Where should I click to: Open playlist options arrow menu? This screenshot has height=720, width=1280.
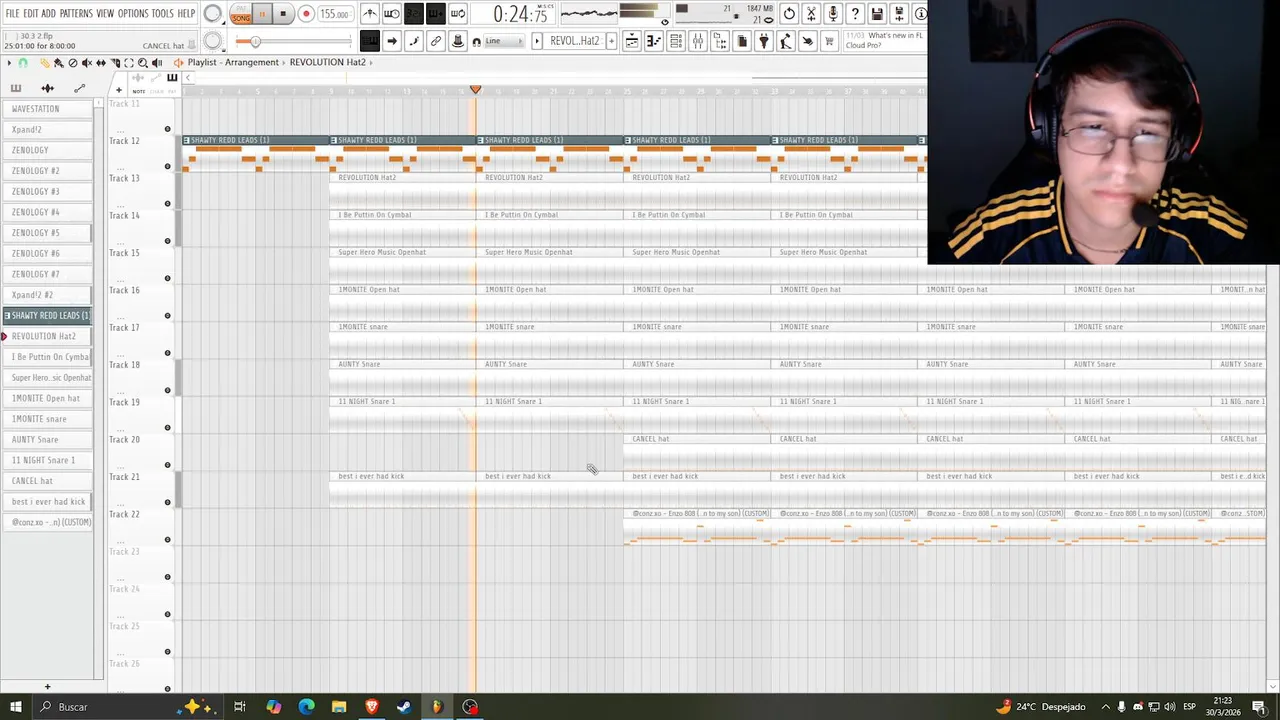tap(10, 63)
